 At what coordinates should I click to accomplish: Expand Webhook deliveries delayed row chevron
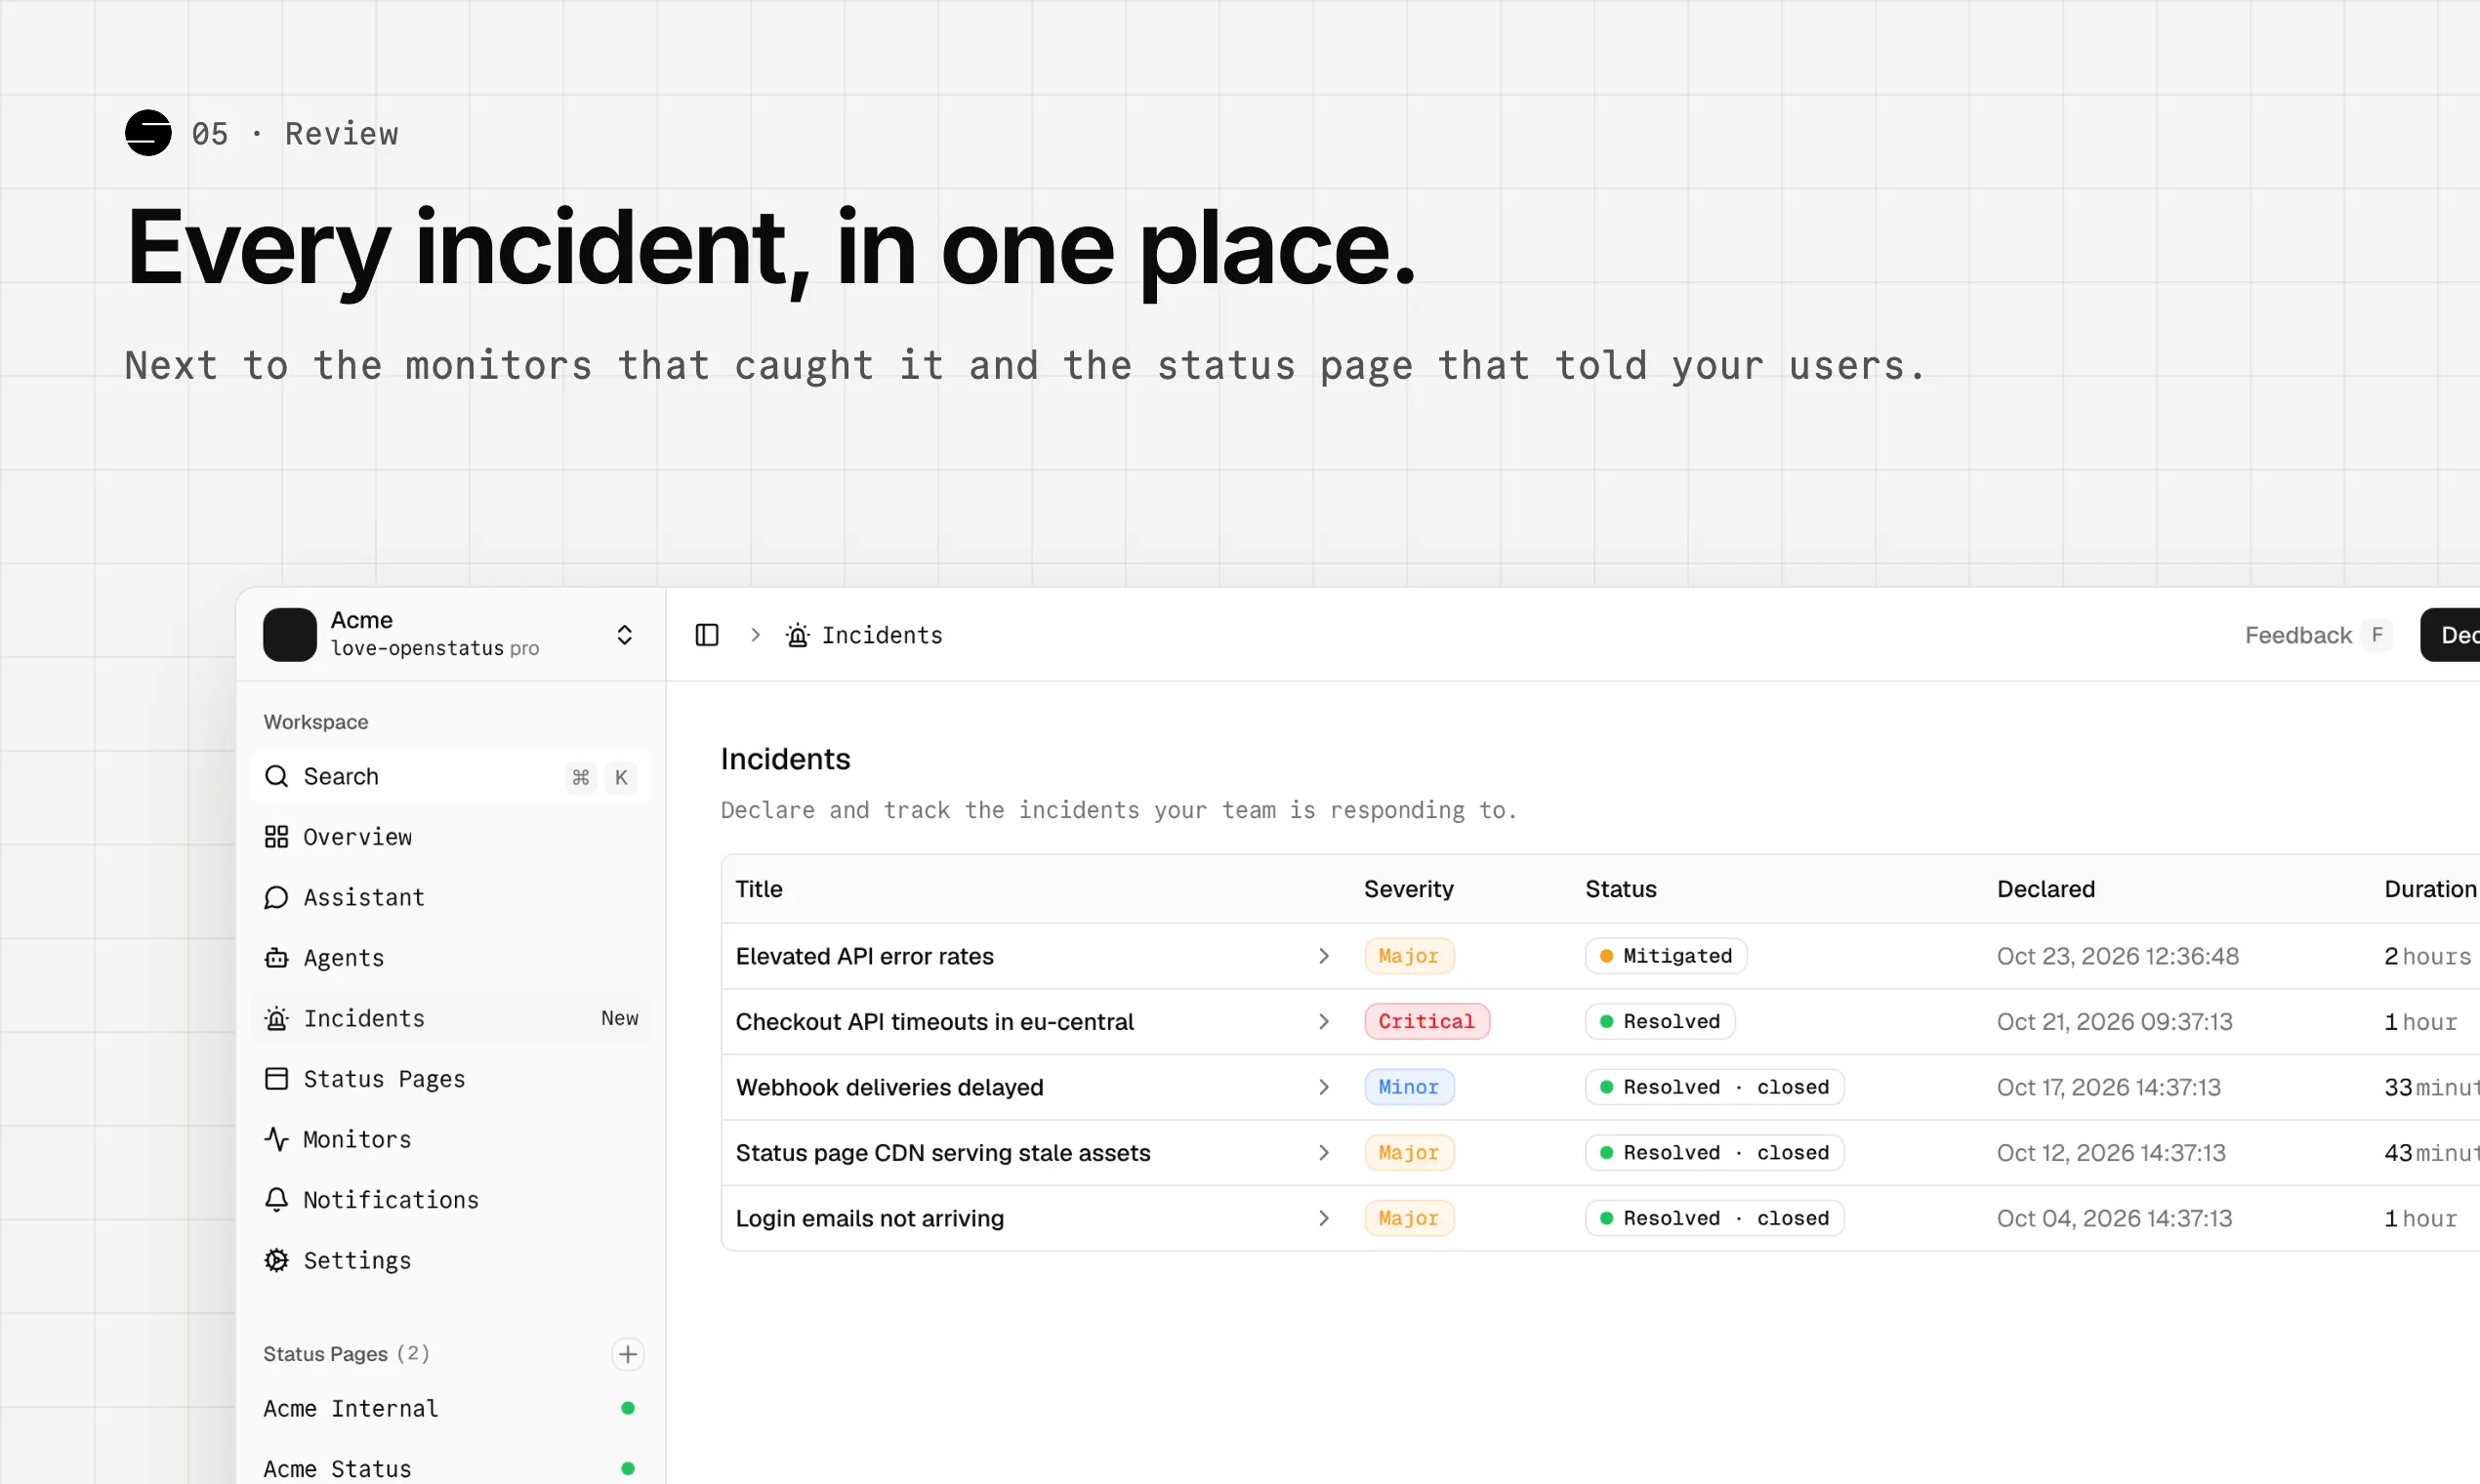pos(1324,1087)
